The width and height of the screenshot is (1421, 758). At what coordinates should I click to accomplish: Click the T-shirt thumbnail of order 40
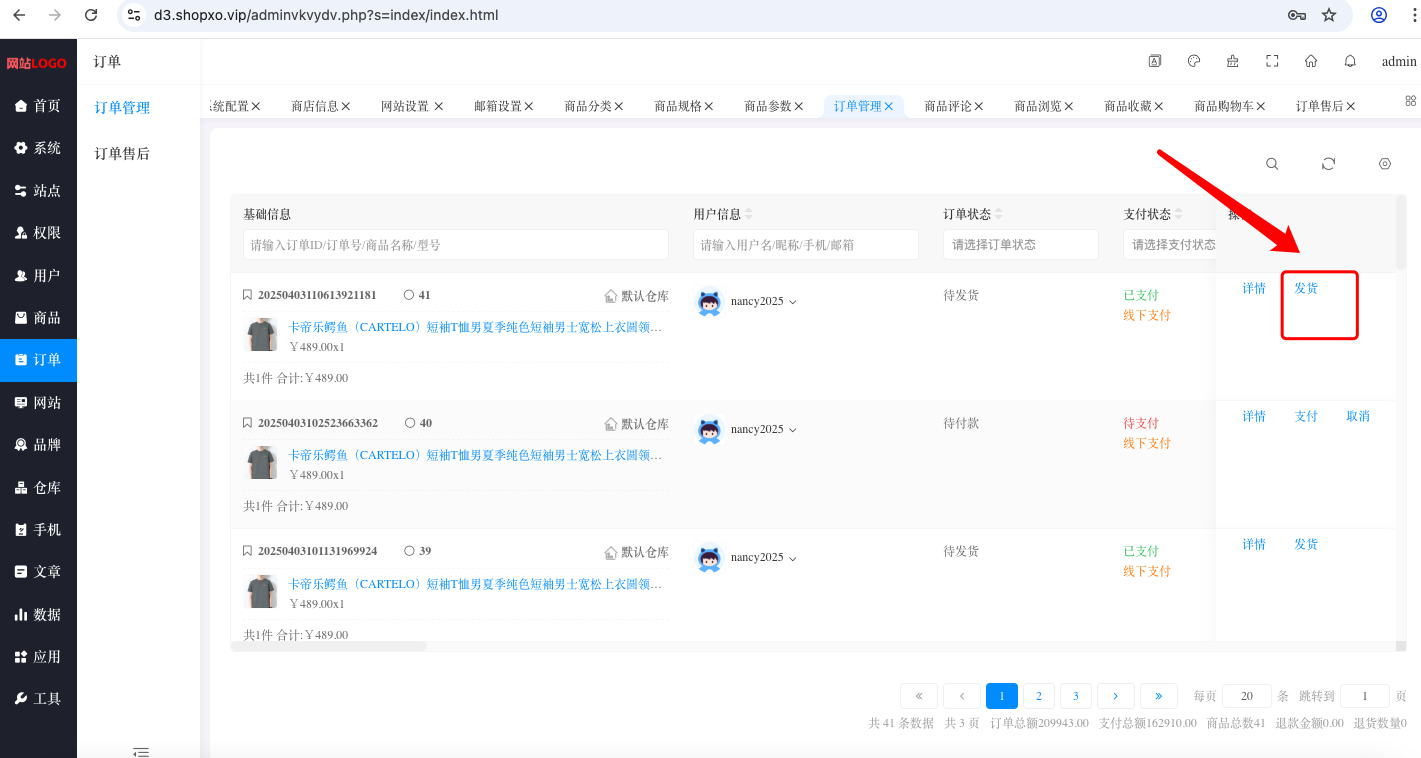click(x=262, y=463)
